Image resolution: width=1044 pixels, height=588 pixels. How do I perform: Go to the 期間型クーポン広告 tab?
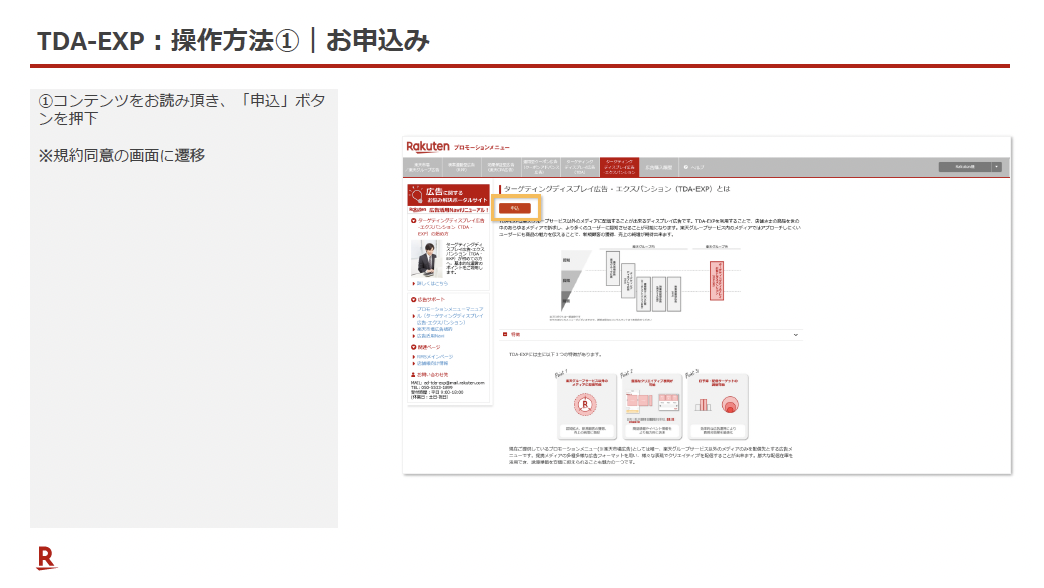coord(540,167)
